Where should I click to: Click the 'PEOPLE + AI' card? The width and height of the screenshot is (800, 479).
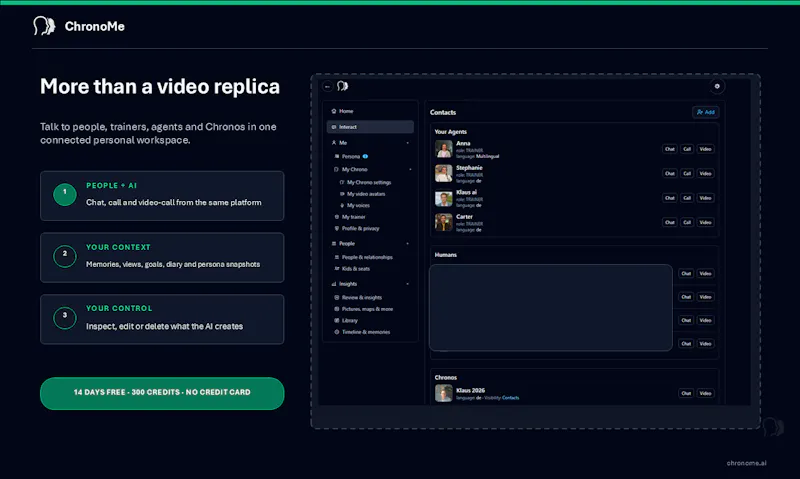tap(162, 196)
